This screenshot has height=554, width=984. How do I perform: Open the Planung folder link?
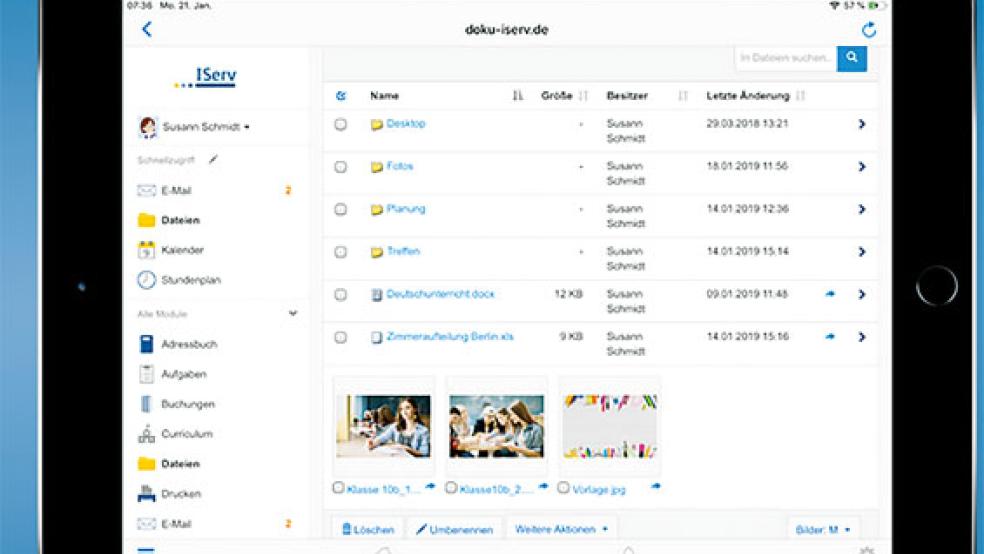pos(406,209)
